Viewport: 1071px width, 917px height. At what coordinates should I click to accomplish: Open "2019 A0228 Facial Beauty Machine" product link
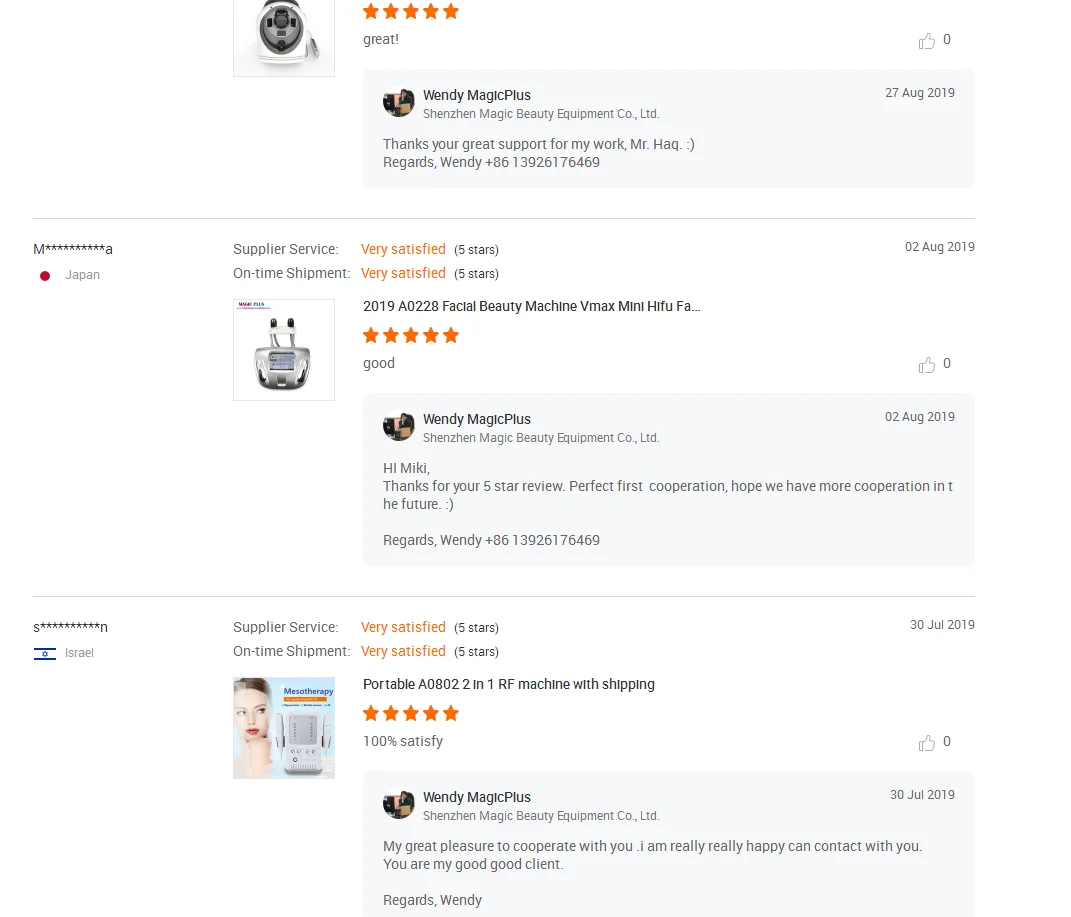[531, 307]
